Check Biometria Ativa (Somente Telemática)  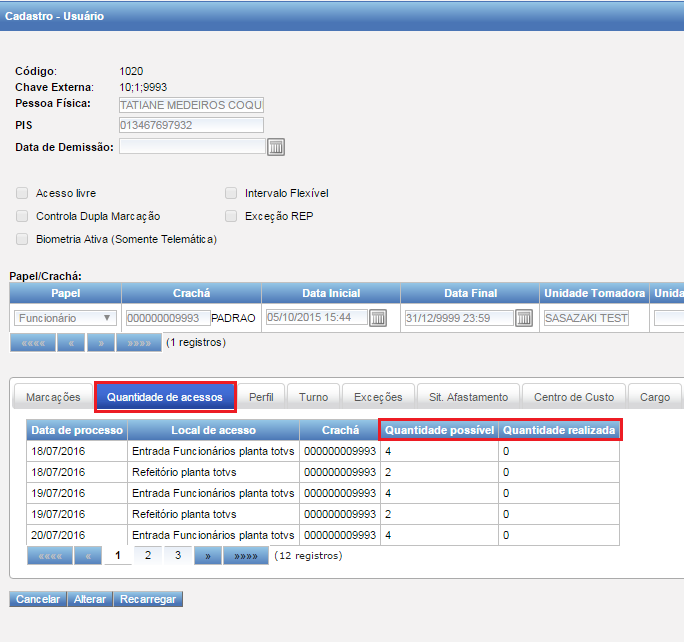tap(22, 239)
